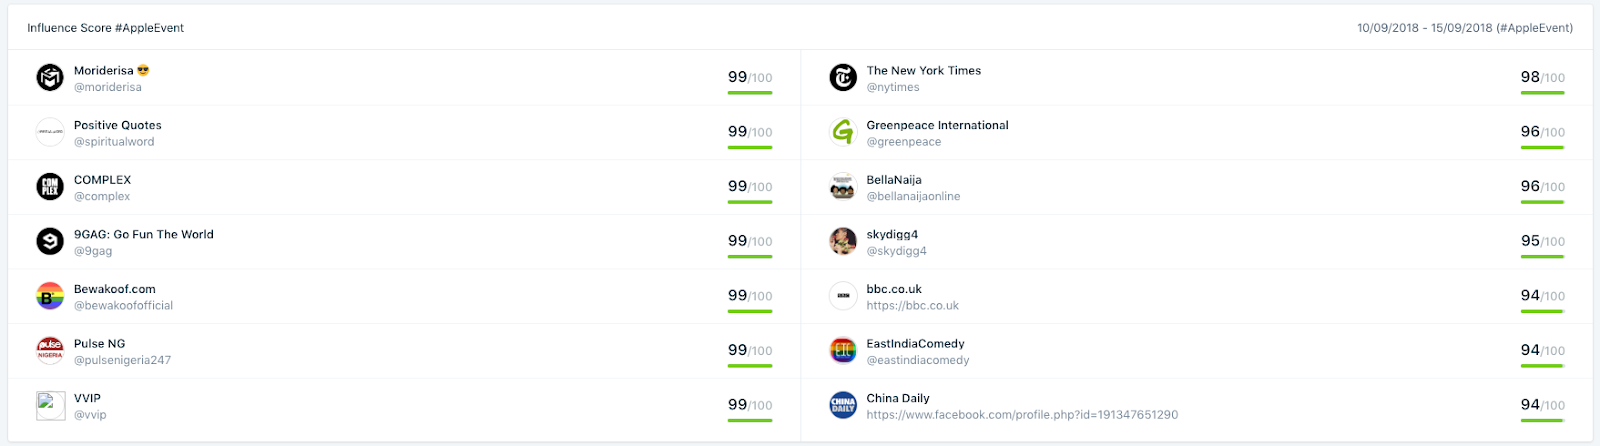
Task: Open the Pulse NG logo icon
Action: (50, 350)
